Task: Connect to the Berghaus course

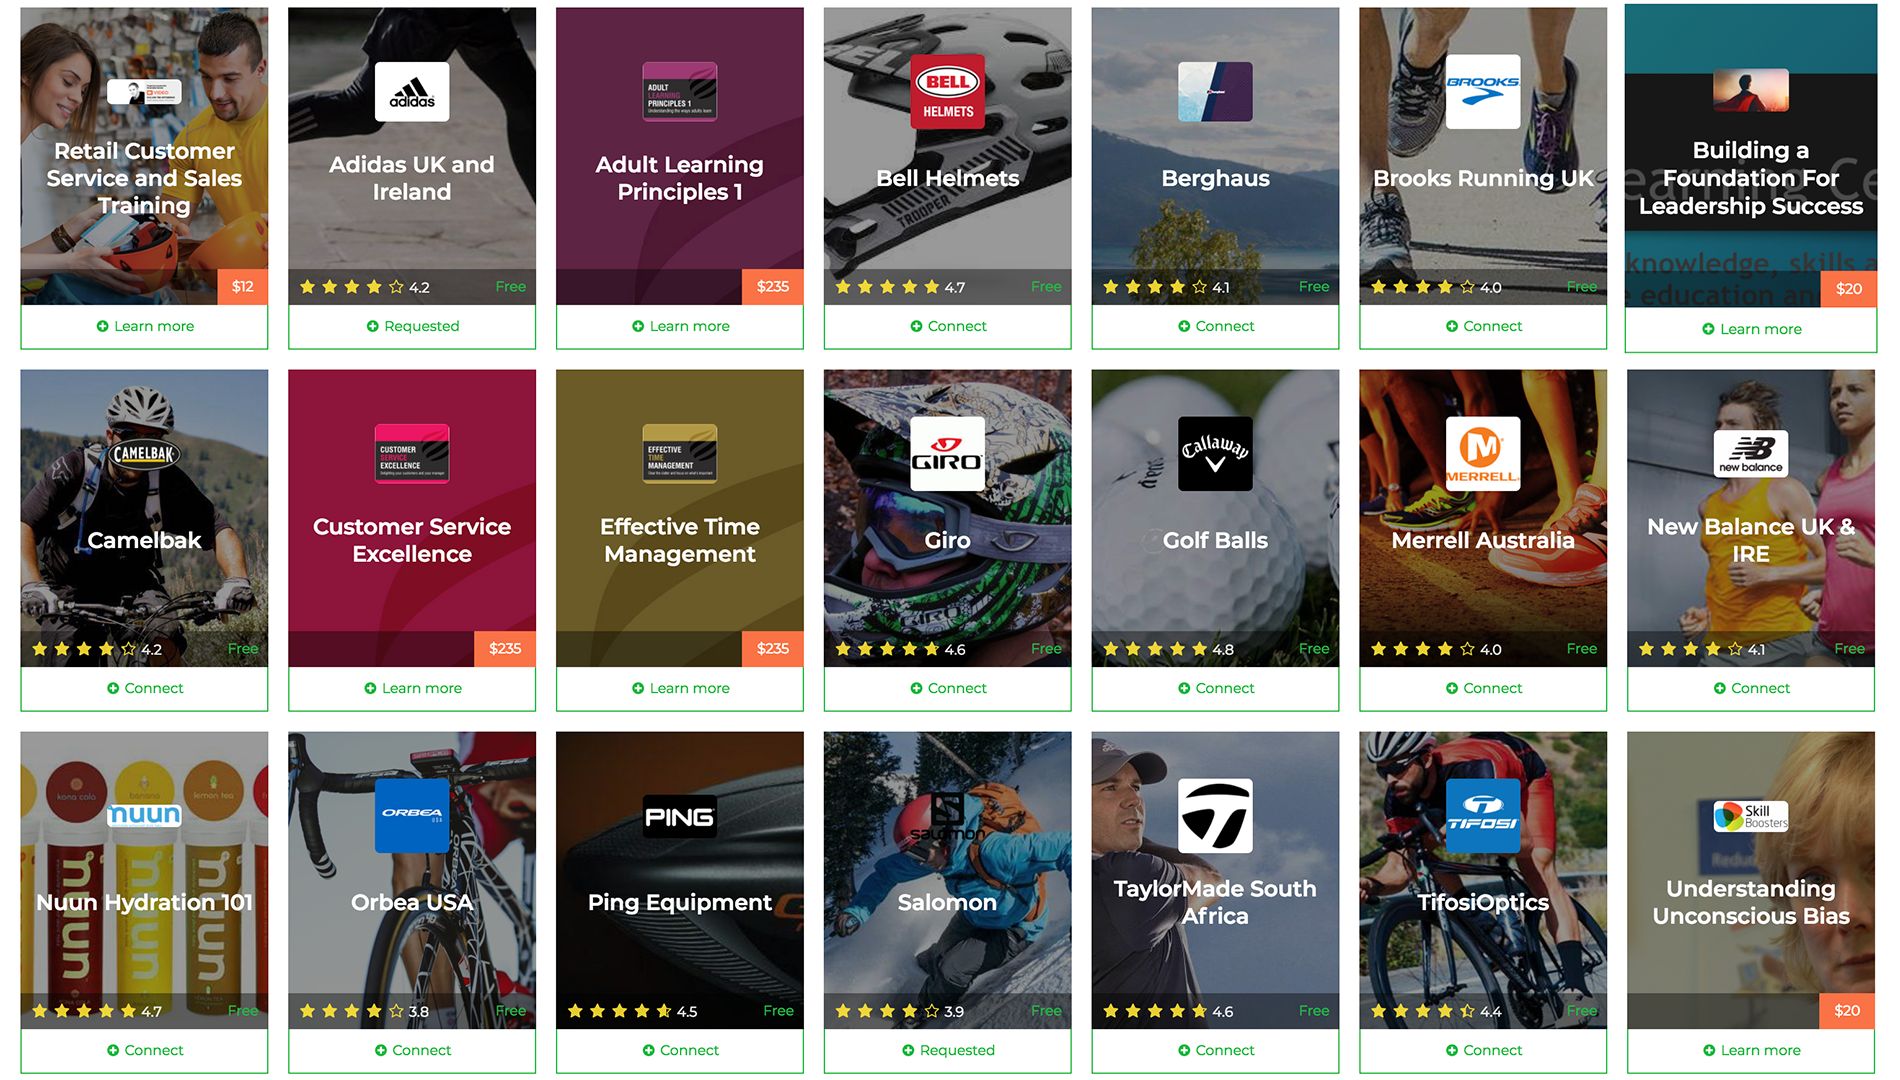Action: (1215, 327)
